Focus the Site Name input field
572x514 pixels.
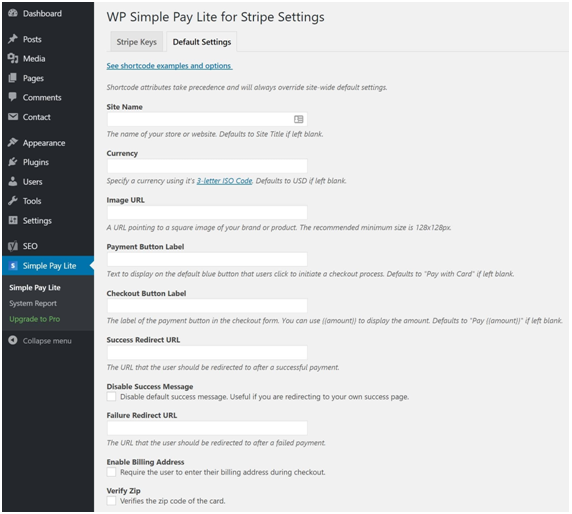pos(207,119)
